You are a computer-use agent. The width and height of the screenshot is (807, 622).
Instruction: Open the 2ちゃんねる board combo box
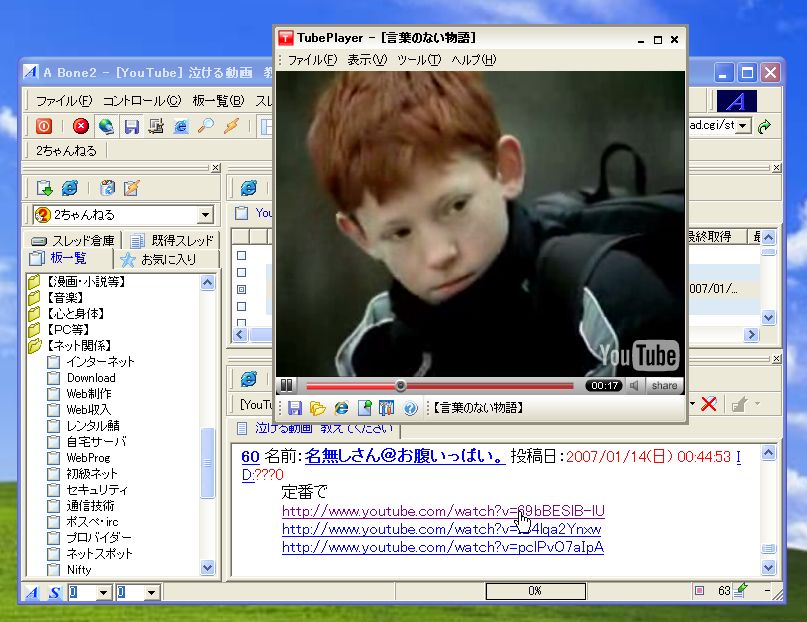pyautogui.click(x=205, y=215)
